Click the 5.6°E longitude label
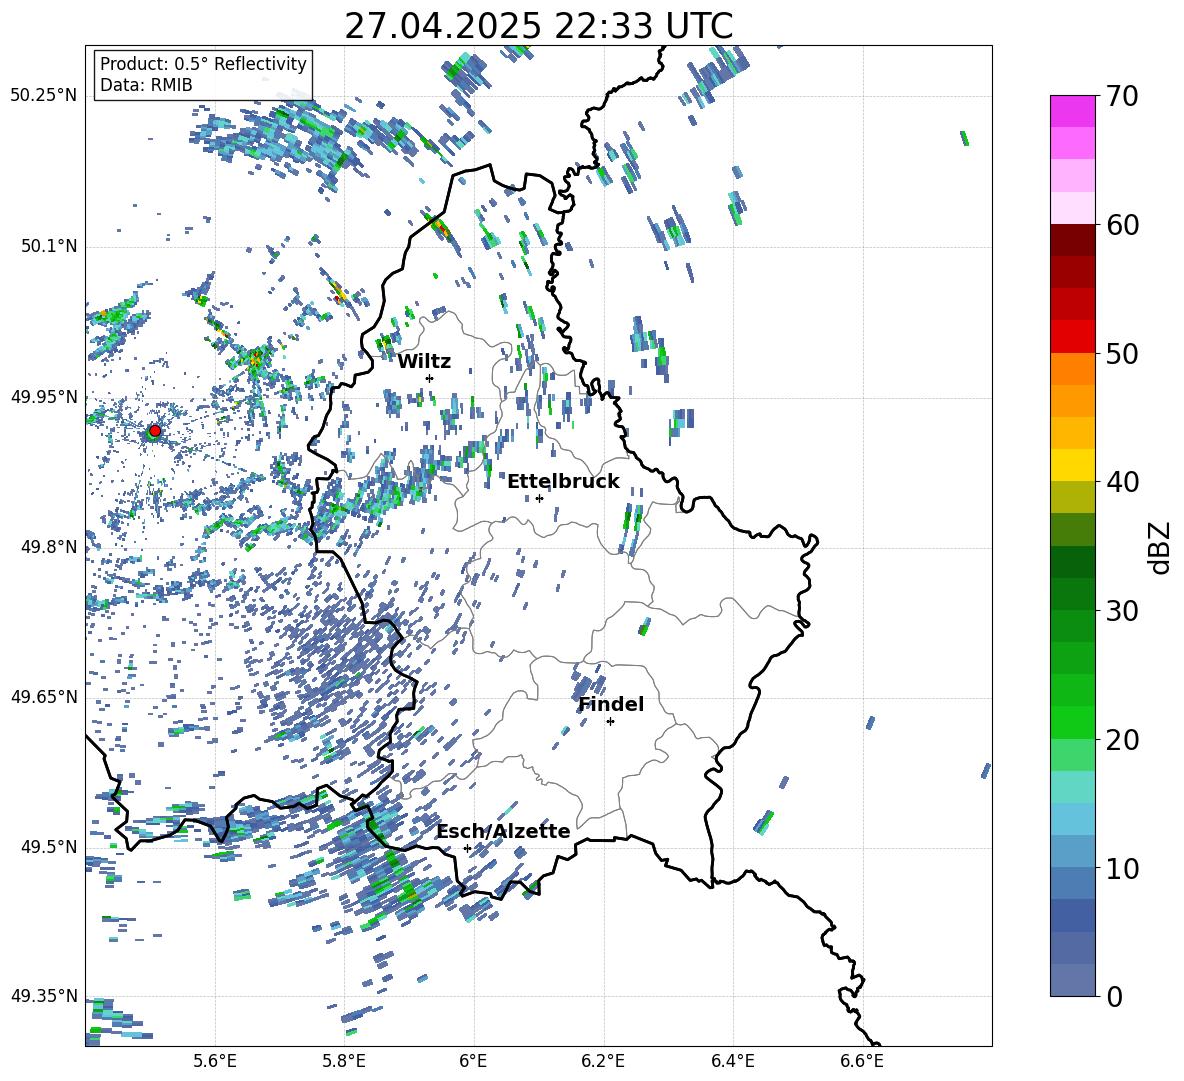 click(215, 1061)
